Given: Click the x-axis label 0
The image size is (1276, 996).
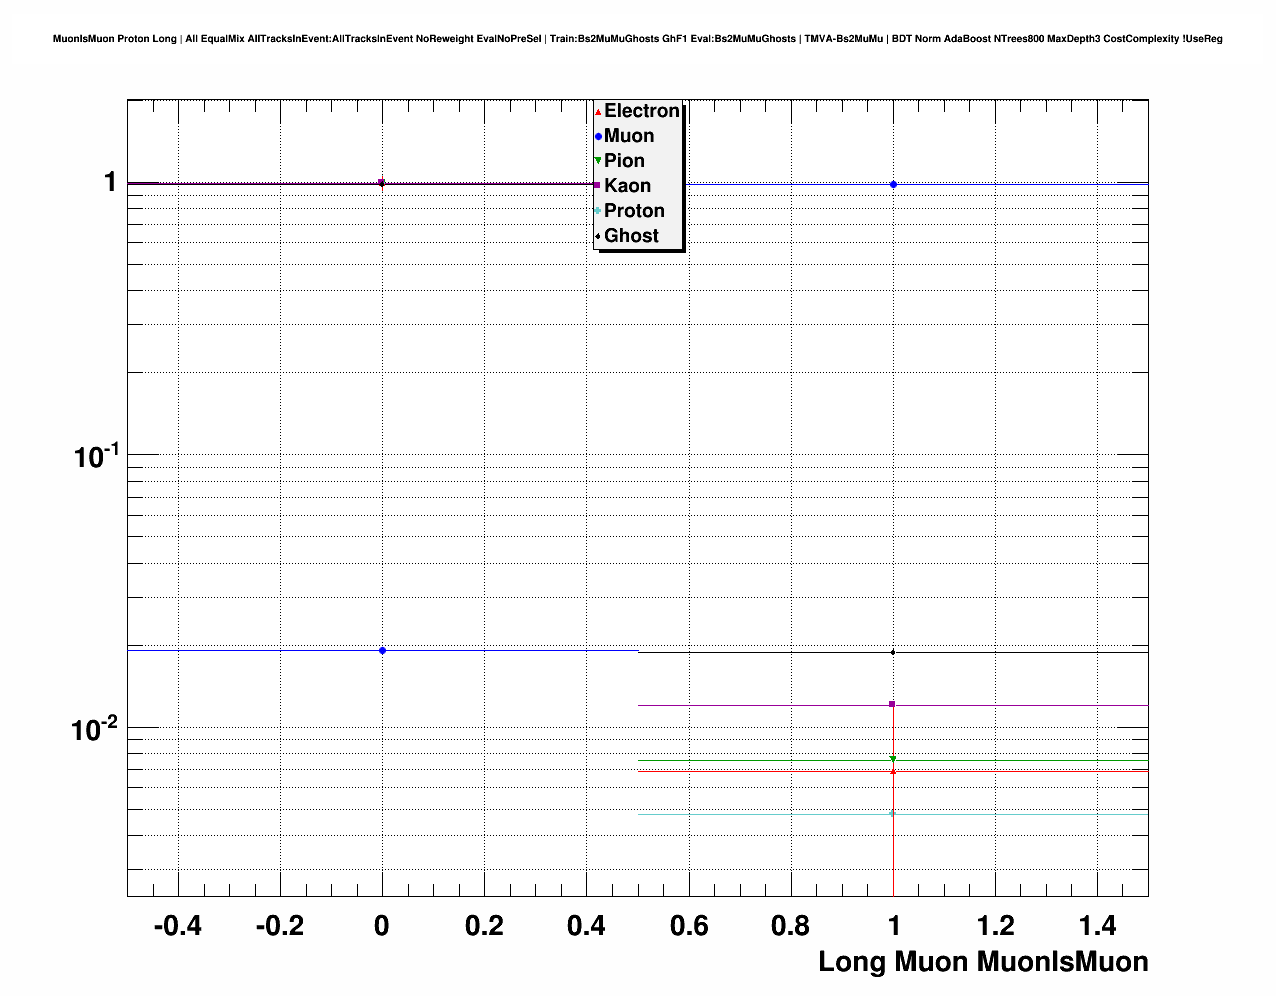Looking at the screenshot, I should [x=381, y=926].
